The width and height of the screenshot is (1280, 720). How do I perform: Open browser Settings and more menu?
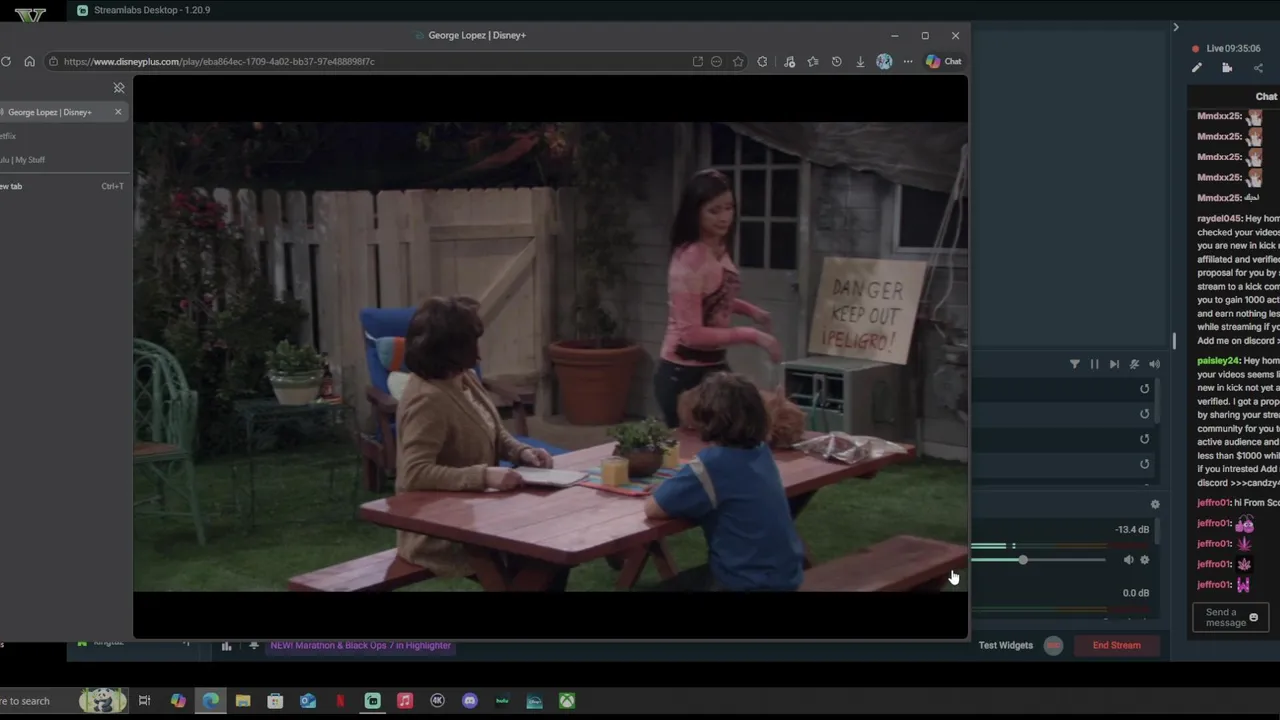(x=908, y=61)
